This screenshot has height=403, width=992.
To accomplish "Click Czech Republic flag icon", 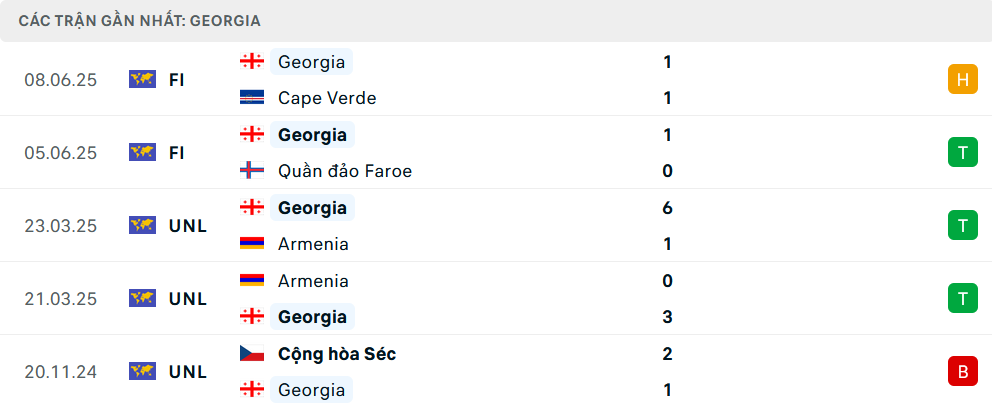I will [x=252, y=354].
